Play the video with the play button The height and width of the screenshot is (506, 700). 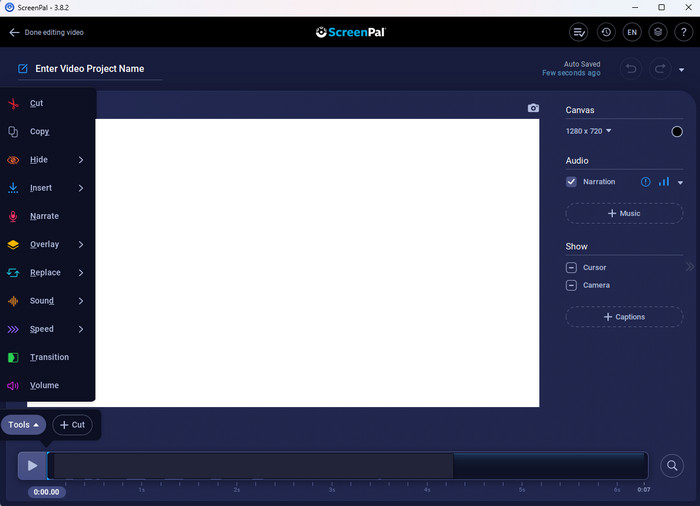point(32,466)
